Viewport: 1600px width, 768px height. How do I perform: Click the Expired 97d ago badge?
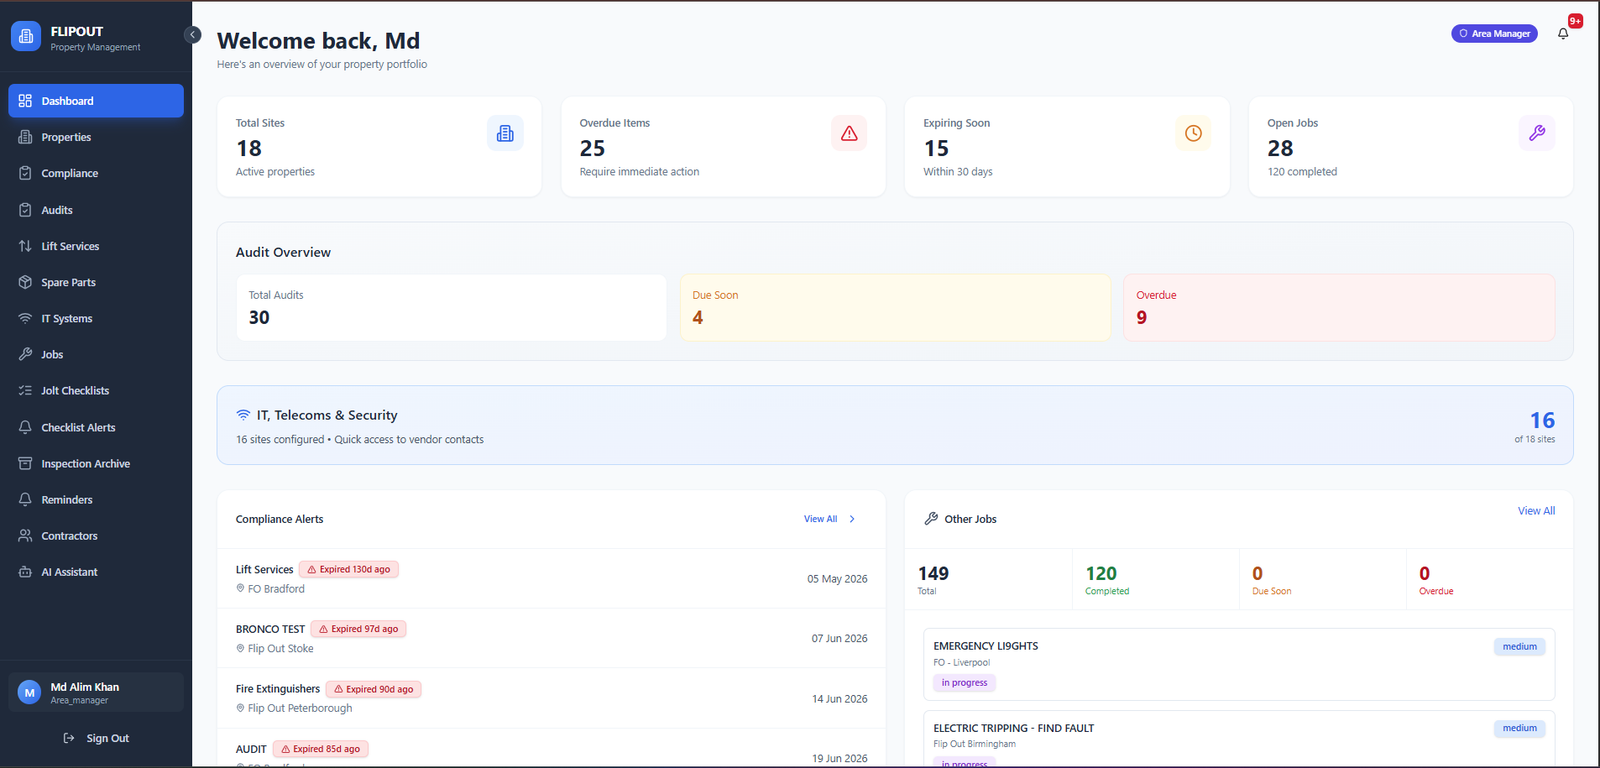point(358,629)
